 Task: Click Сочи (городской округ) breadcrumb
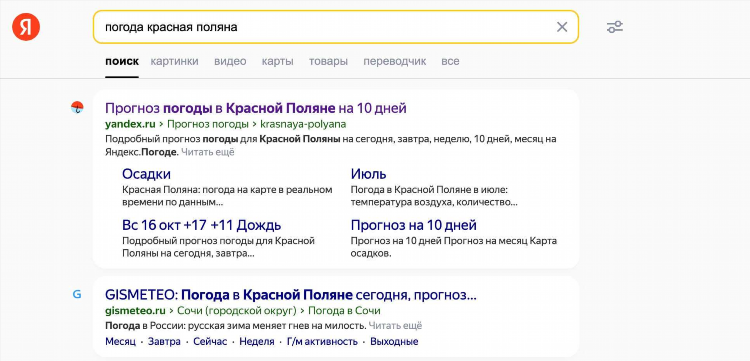(237, 311)
